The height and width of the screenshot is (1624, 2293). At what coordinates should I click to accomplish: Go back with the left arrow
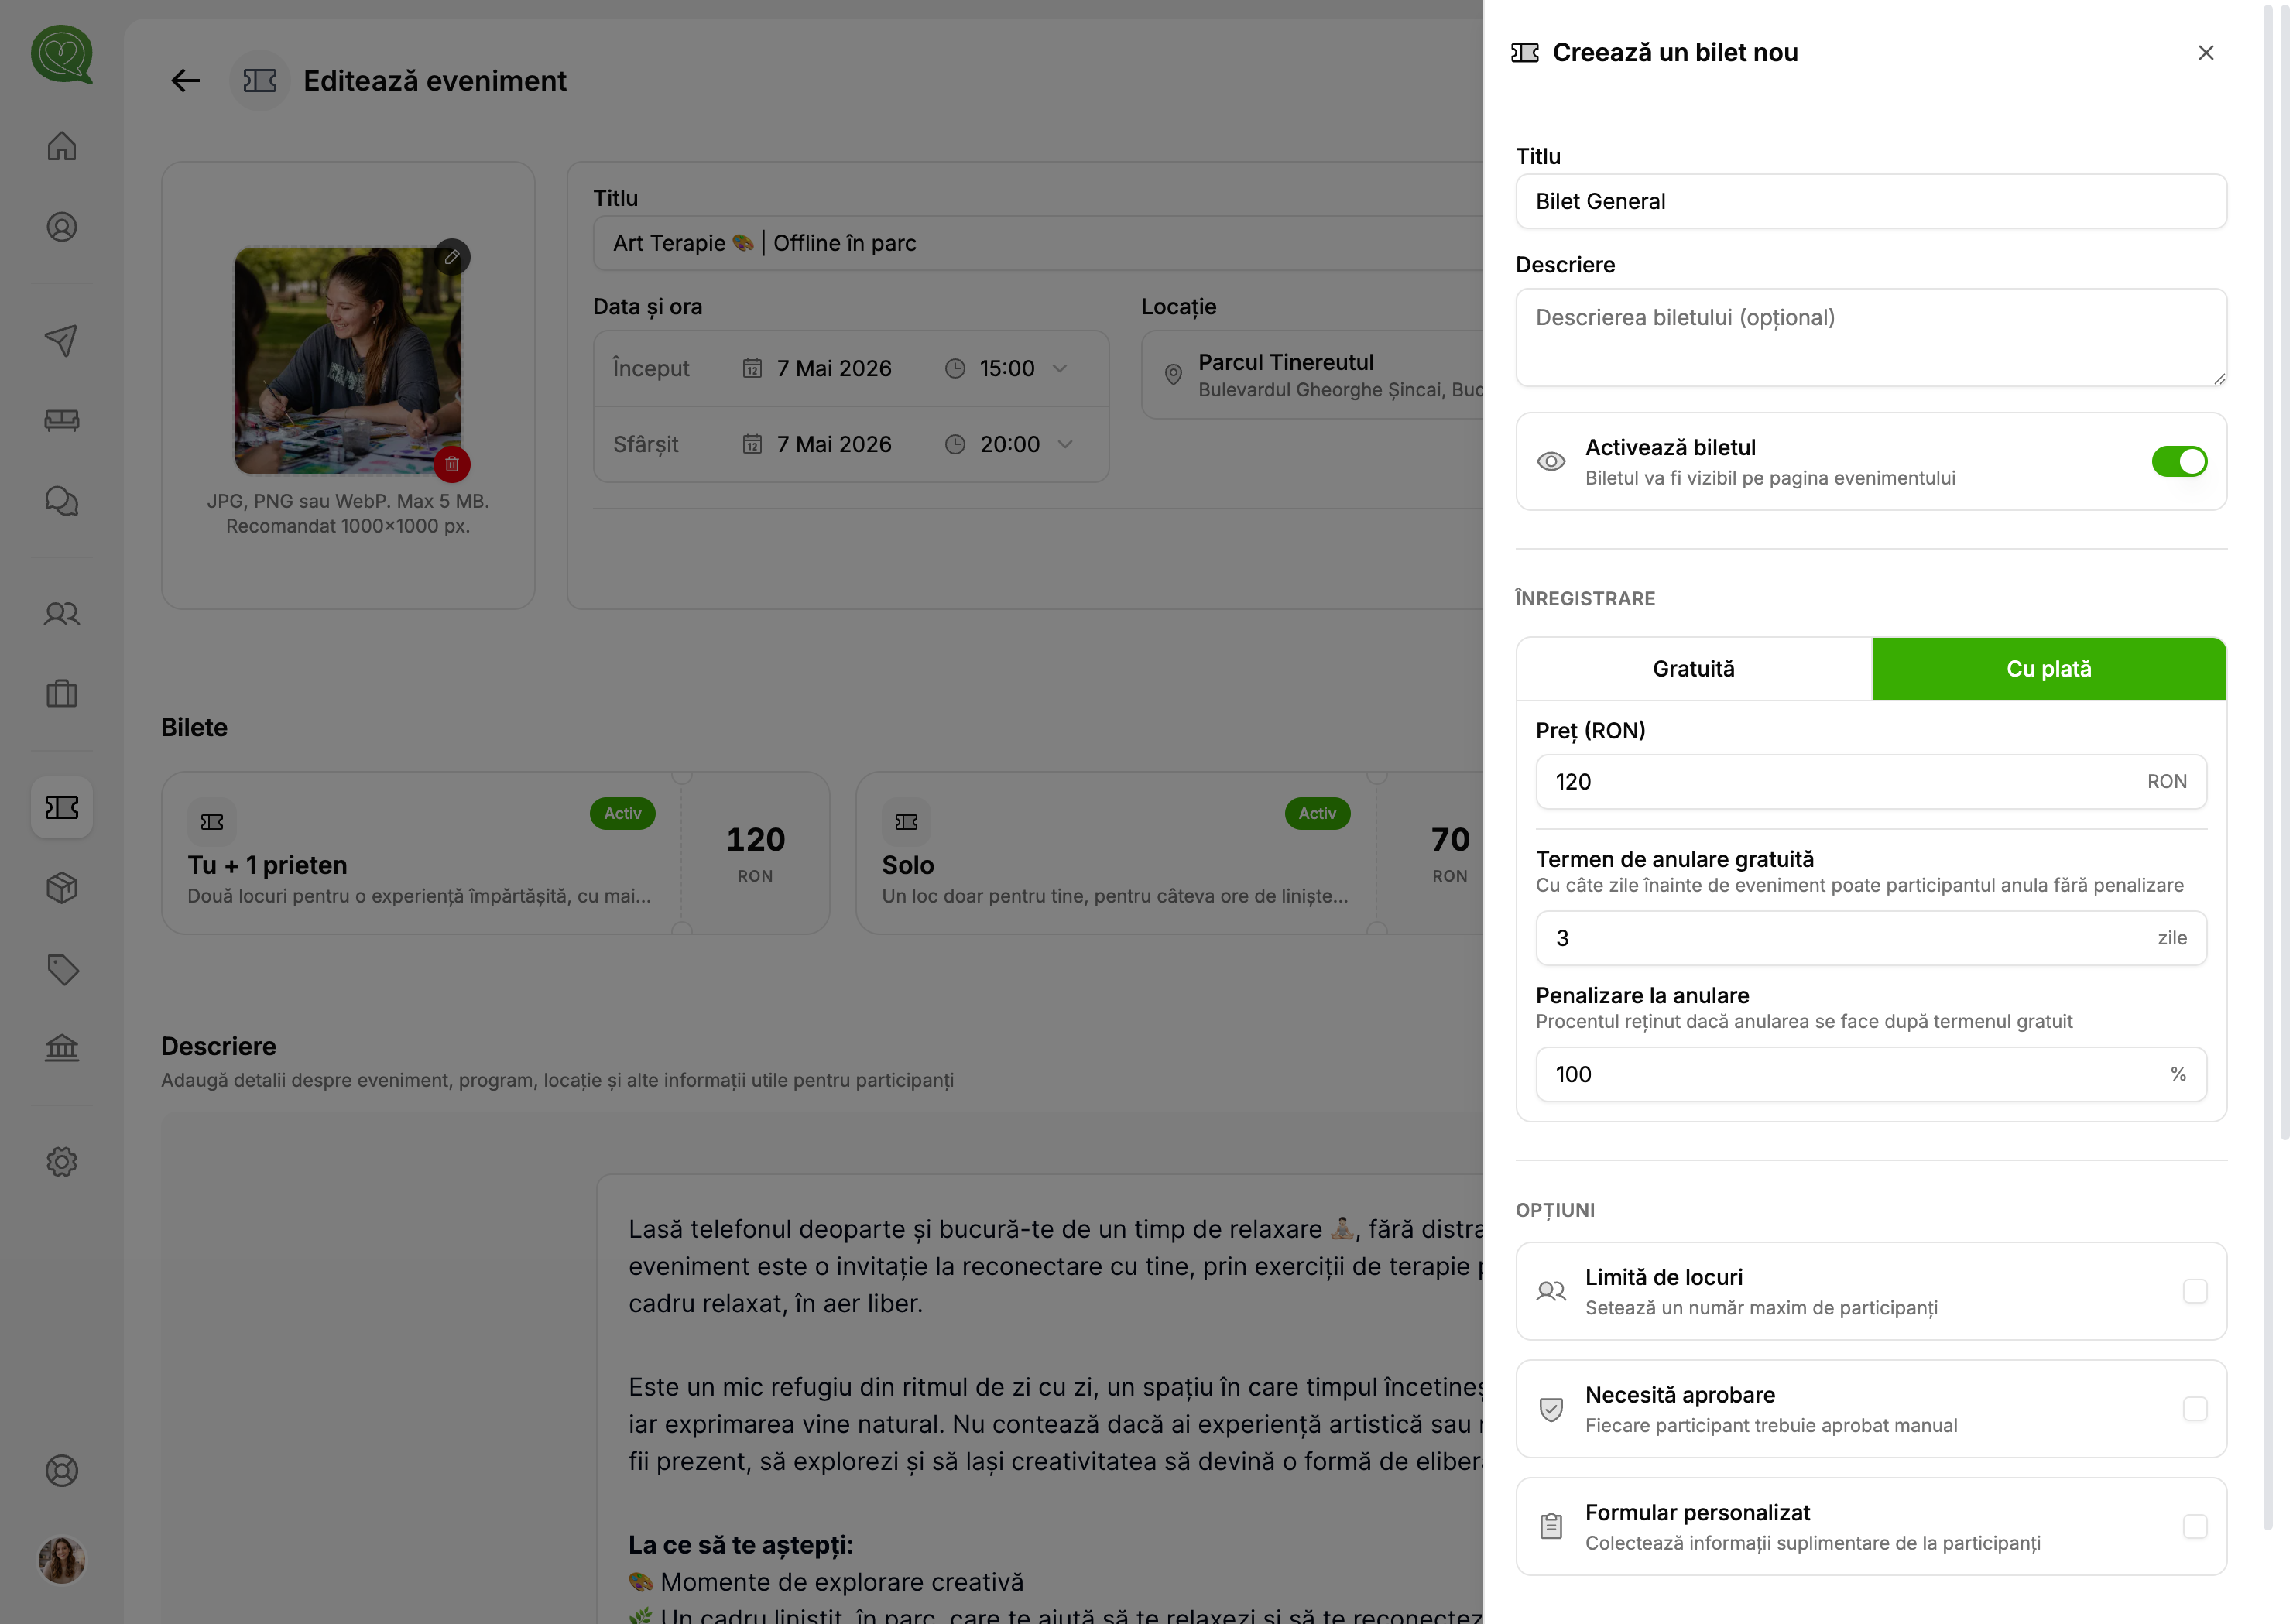click(x=185, y=81)
